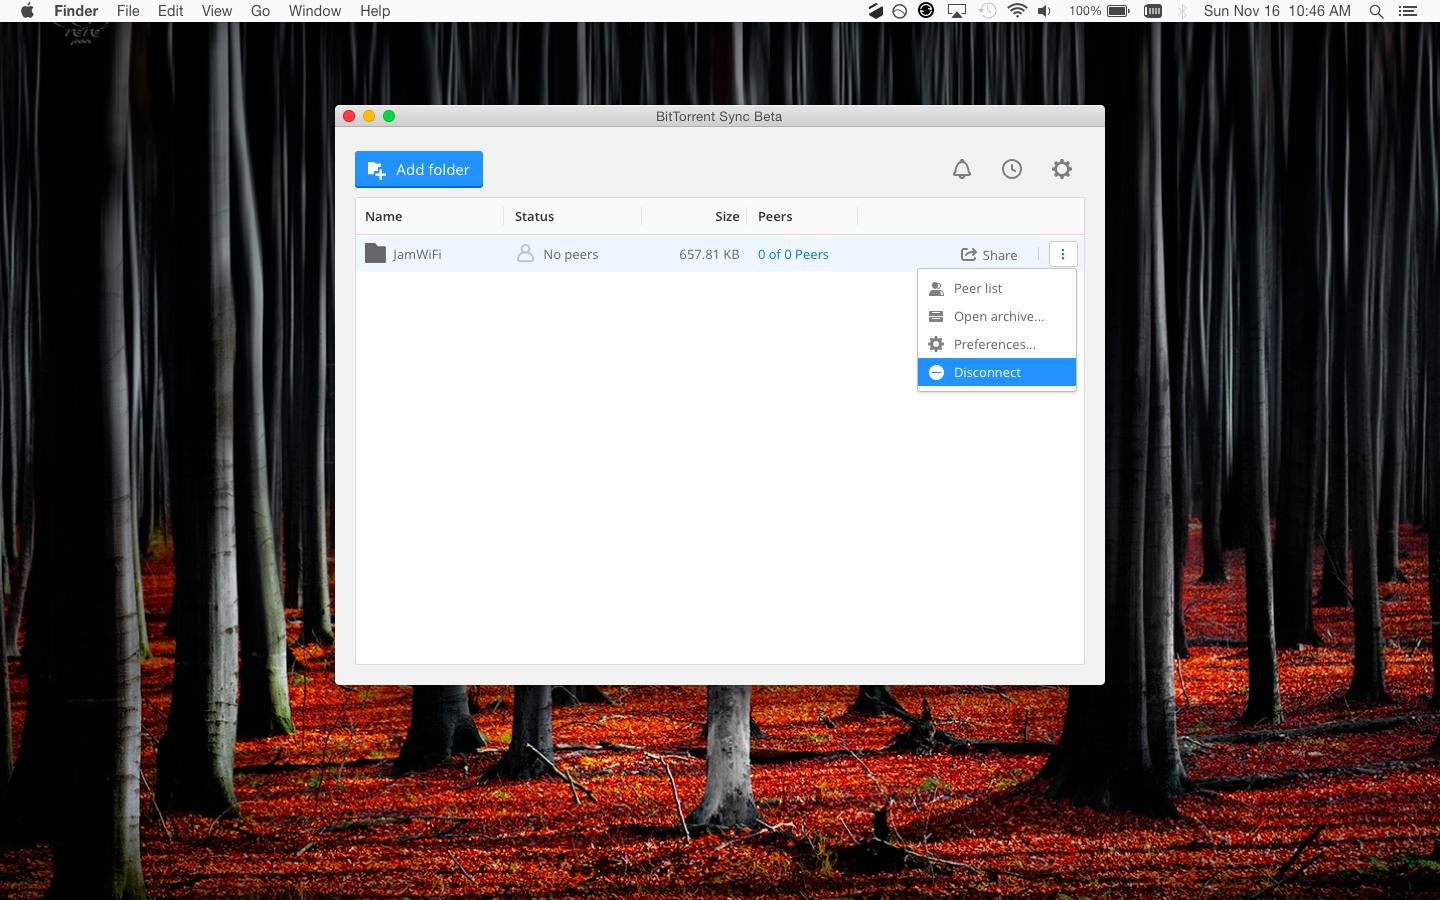The width and height of the screenshot is (1440, 900).
Task: Open the Help menu
Action: point(375,11)
